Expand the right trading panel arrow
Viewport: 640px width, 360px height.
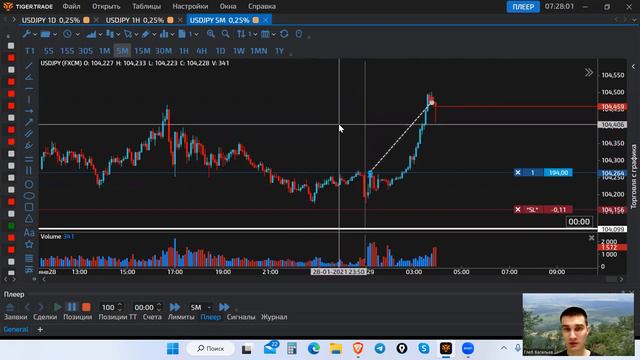point(633,67)
